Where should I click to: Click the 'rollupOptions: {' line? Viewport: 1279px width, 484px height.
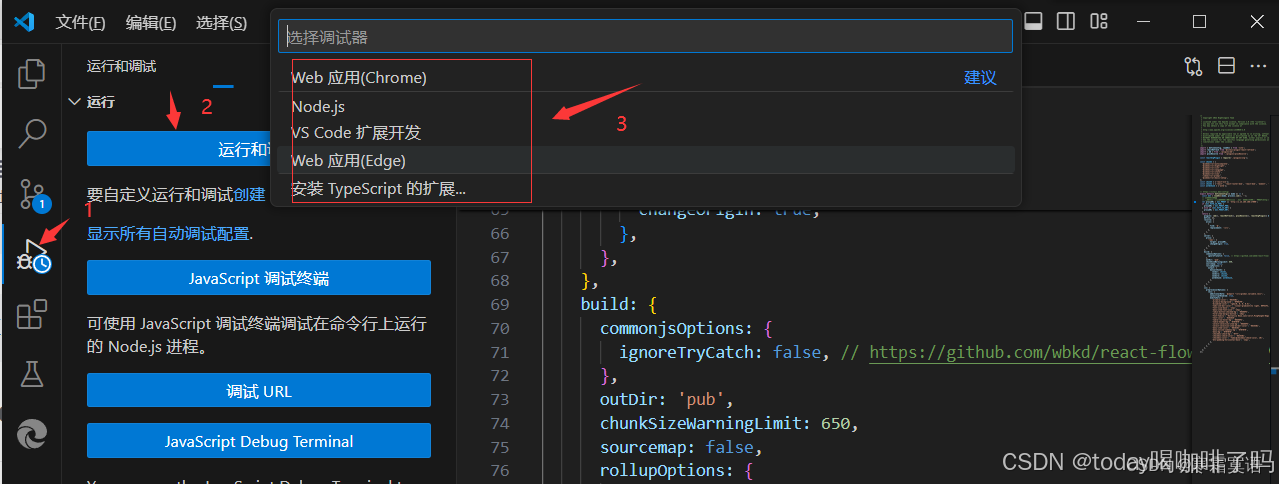tap(675, 470)
